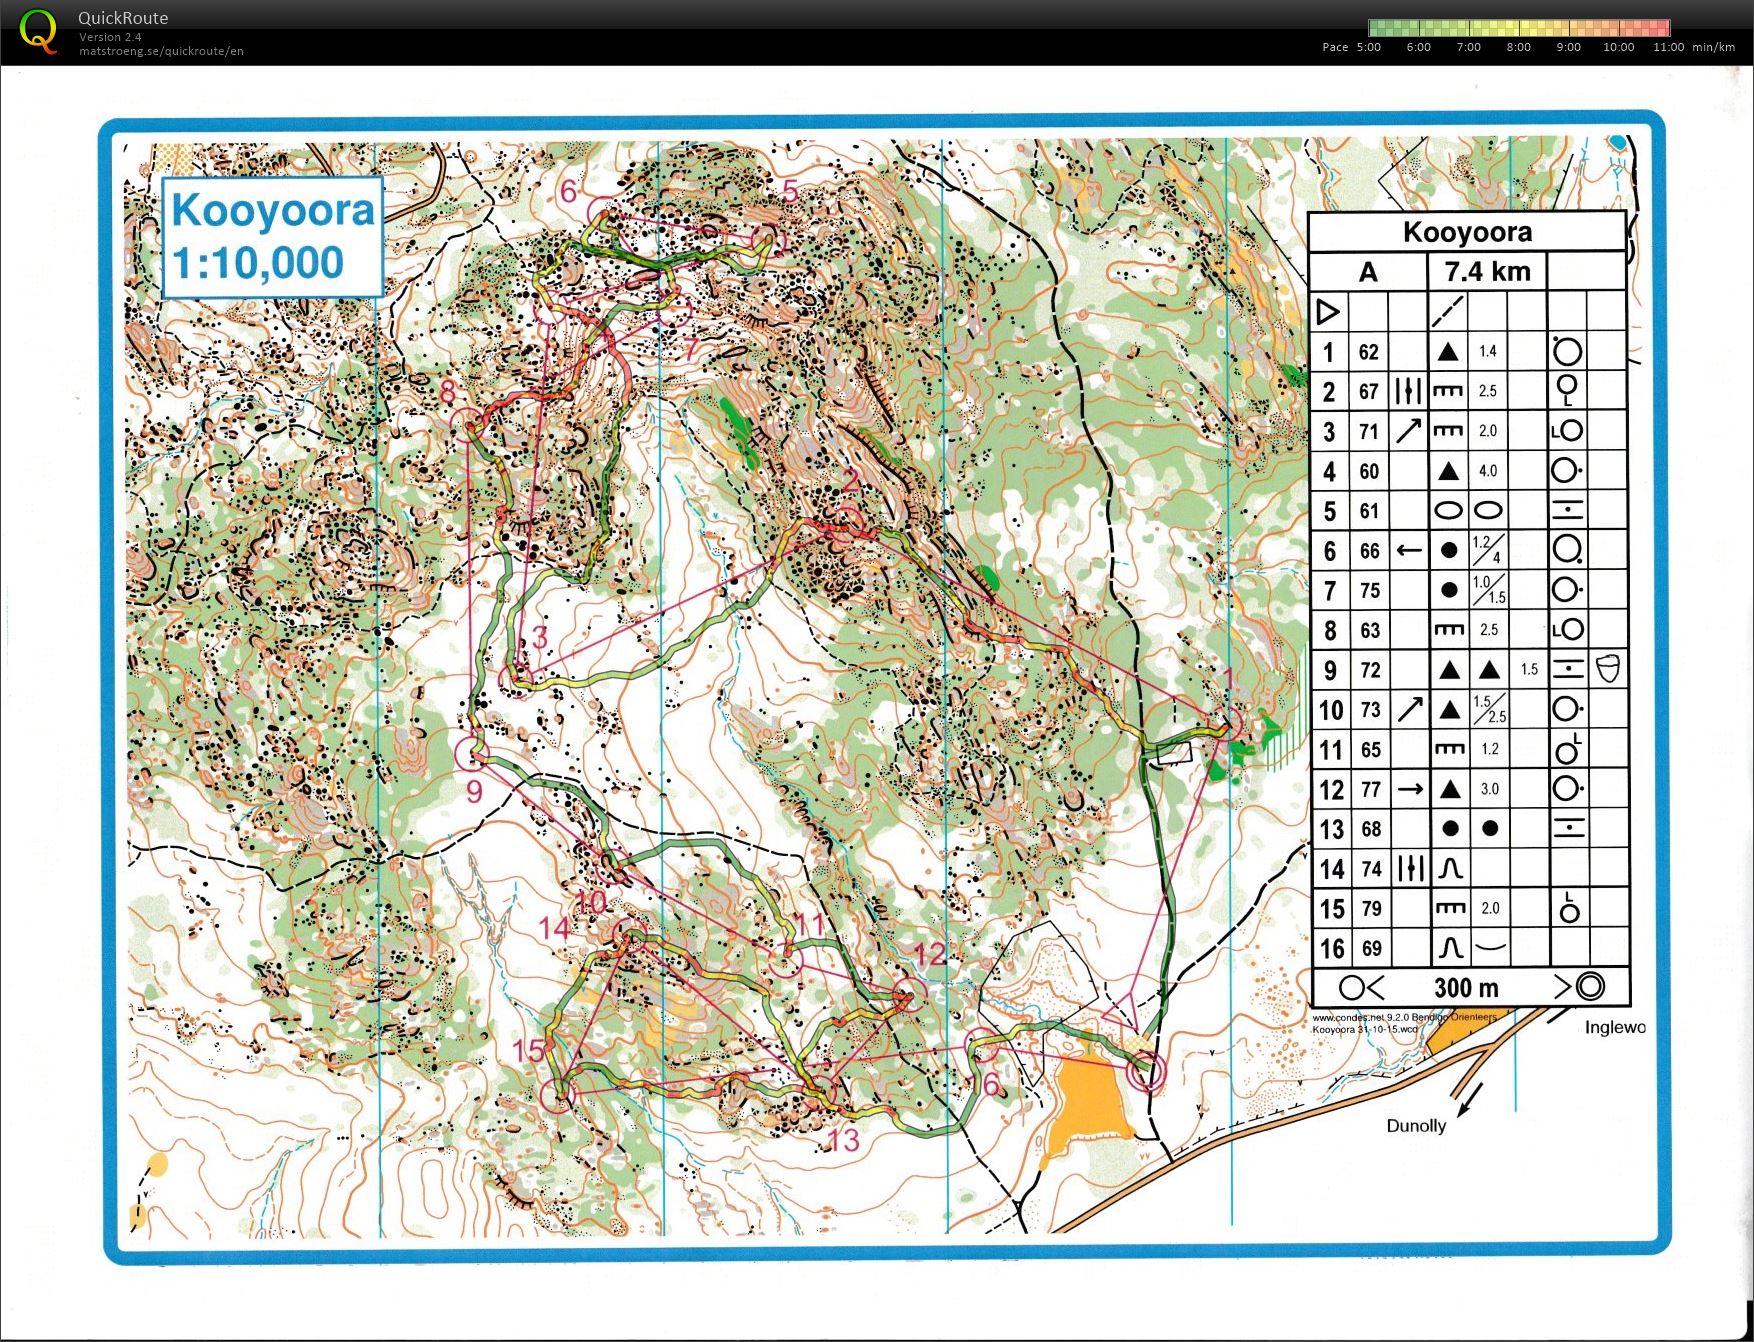Screen dimensions: 1754x1342
Task: Click control circle 9 on the map
Action: point(471,752)
